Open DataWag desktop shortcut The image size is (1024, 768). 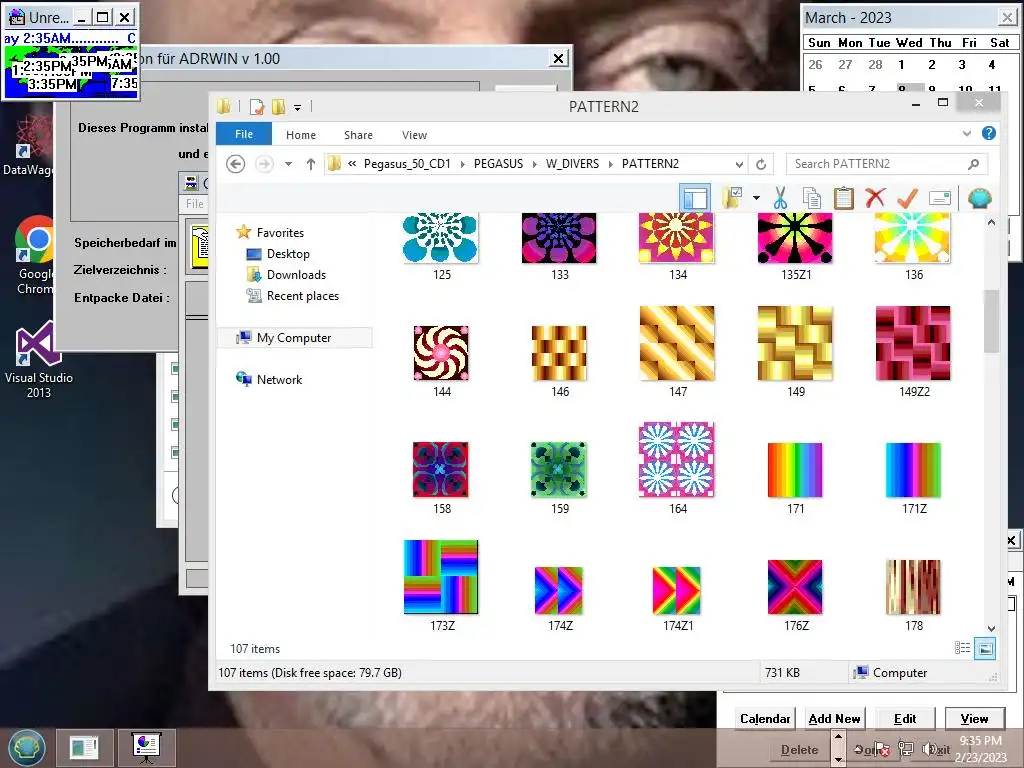(x=29, y=146)
